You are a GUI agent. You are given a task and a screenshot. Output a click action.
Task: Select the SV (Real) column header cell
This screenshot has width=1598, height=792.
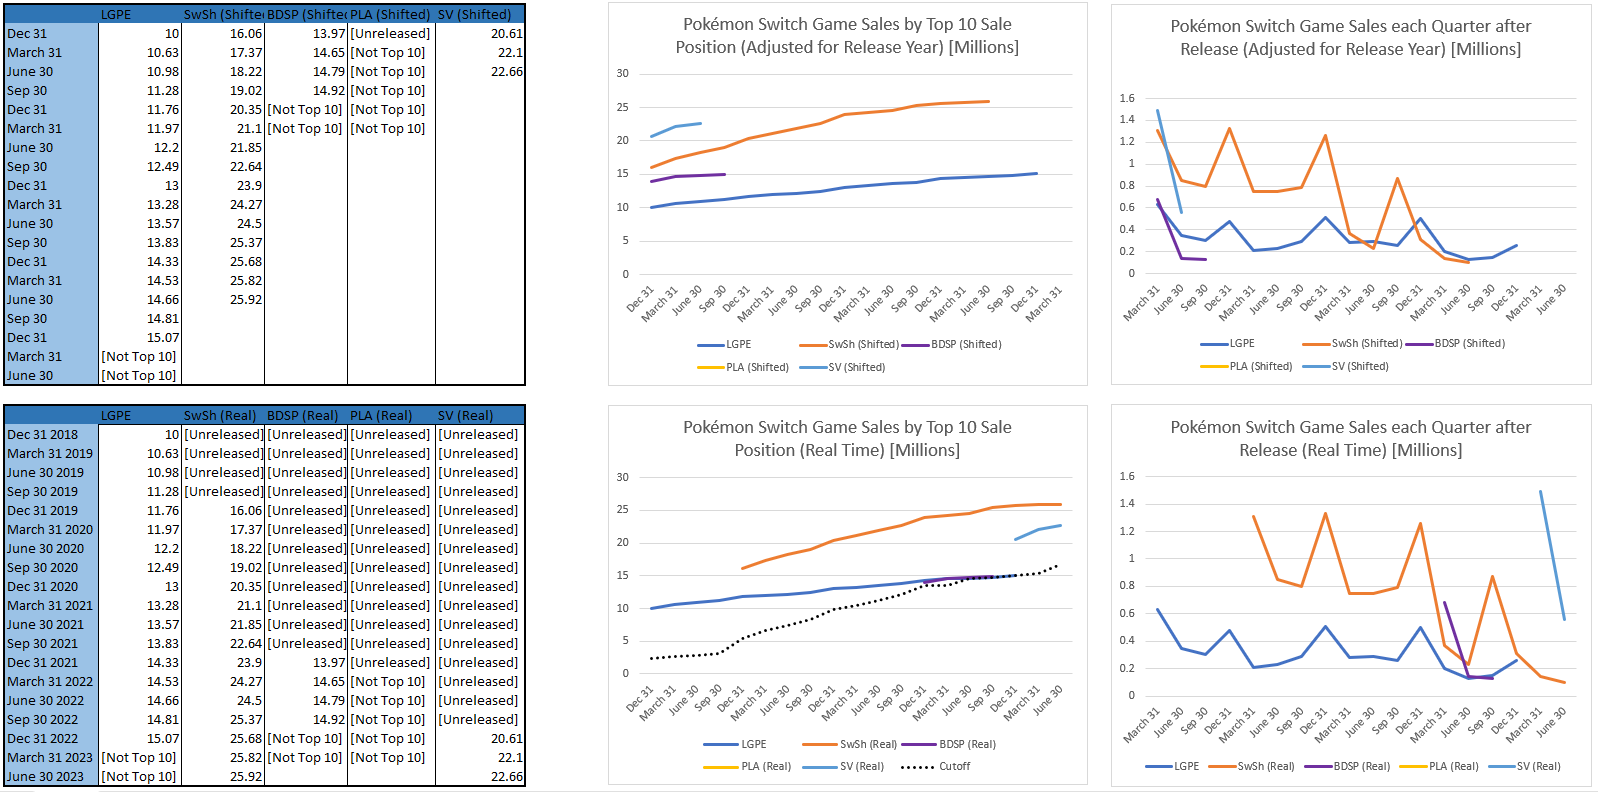pyautogui.click(x=480, y=415)
